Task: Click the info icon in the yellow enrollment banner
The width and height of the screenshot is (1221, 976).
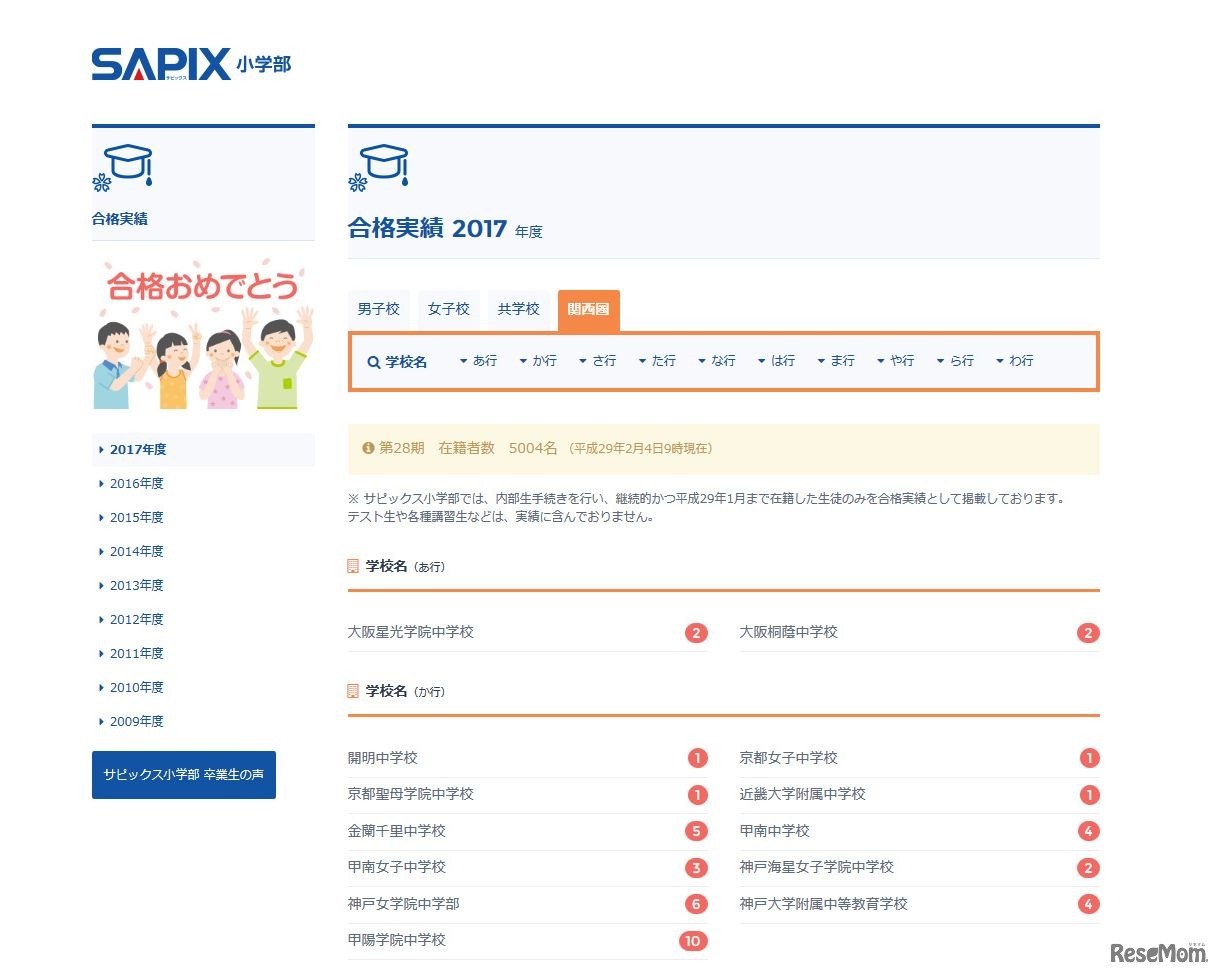Action: click(x=368, y=448)
